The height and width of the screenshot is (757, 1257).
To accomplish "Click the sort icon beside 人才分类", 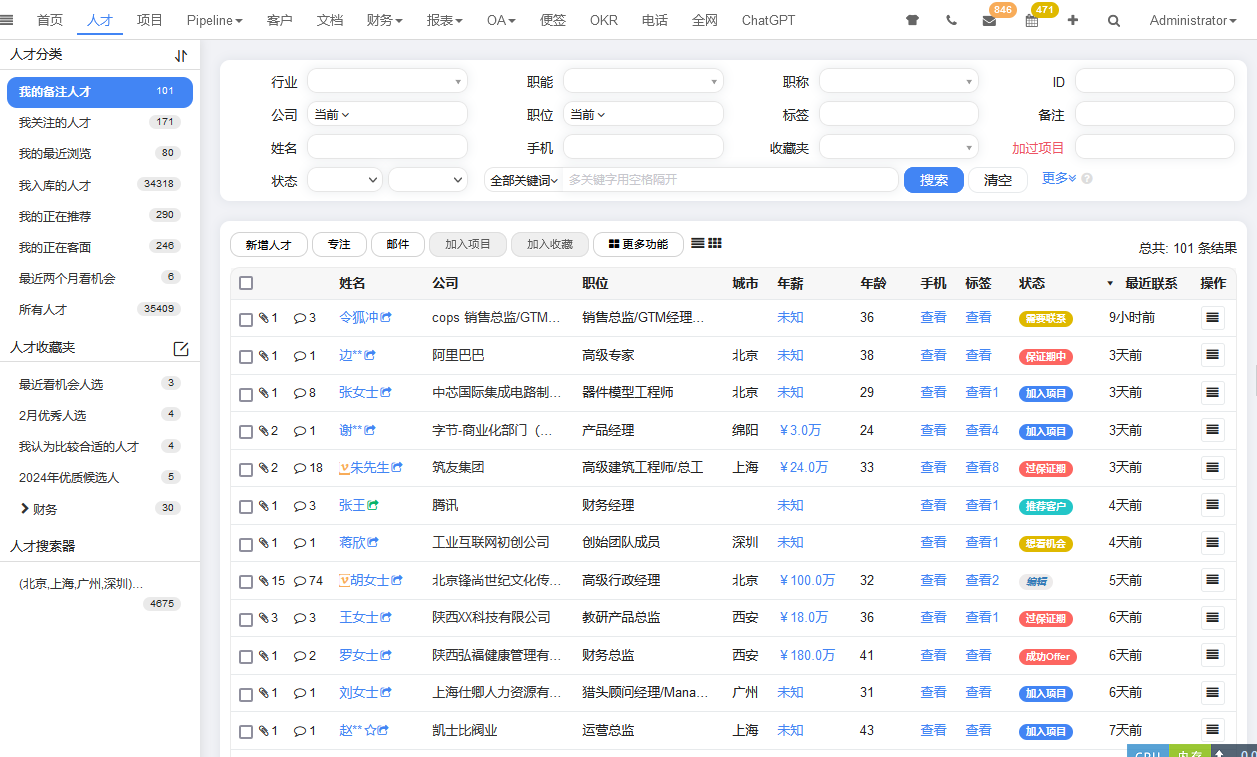I will (180, 57).
